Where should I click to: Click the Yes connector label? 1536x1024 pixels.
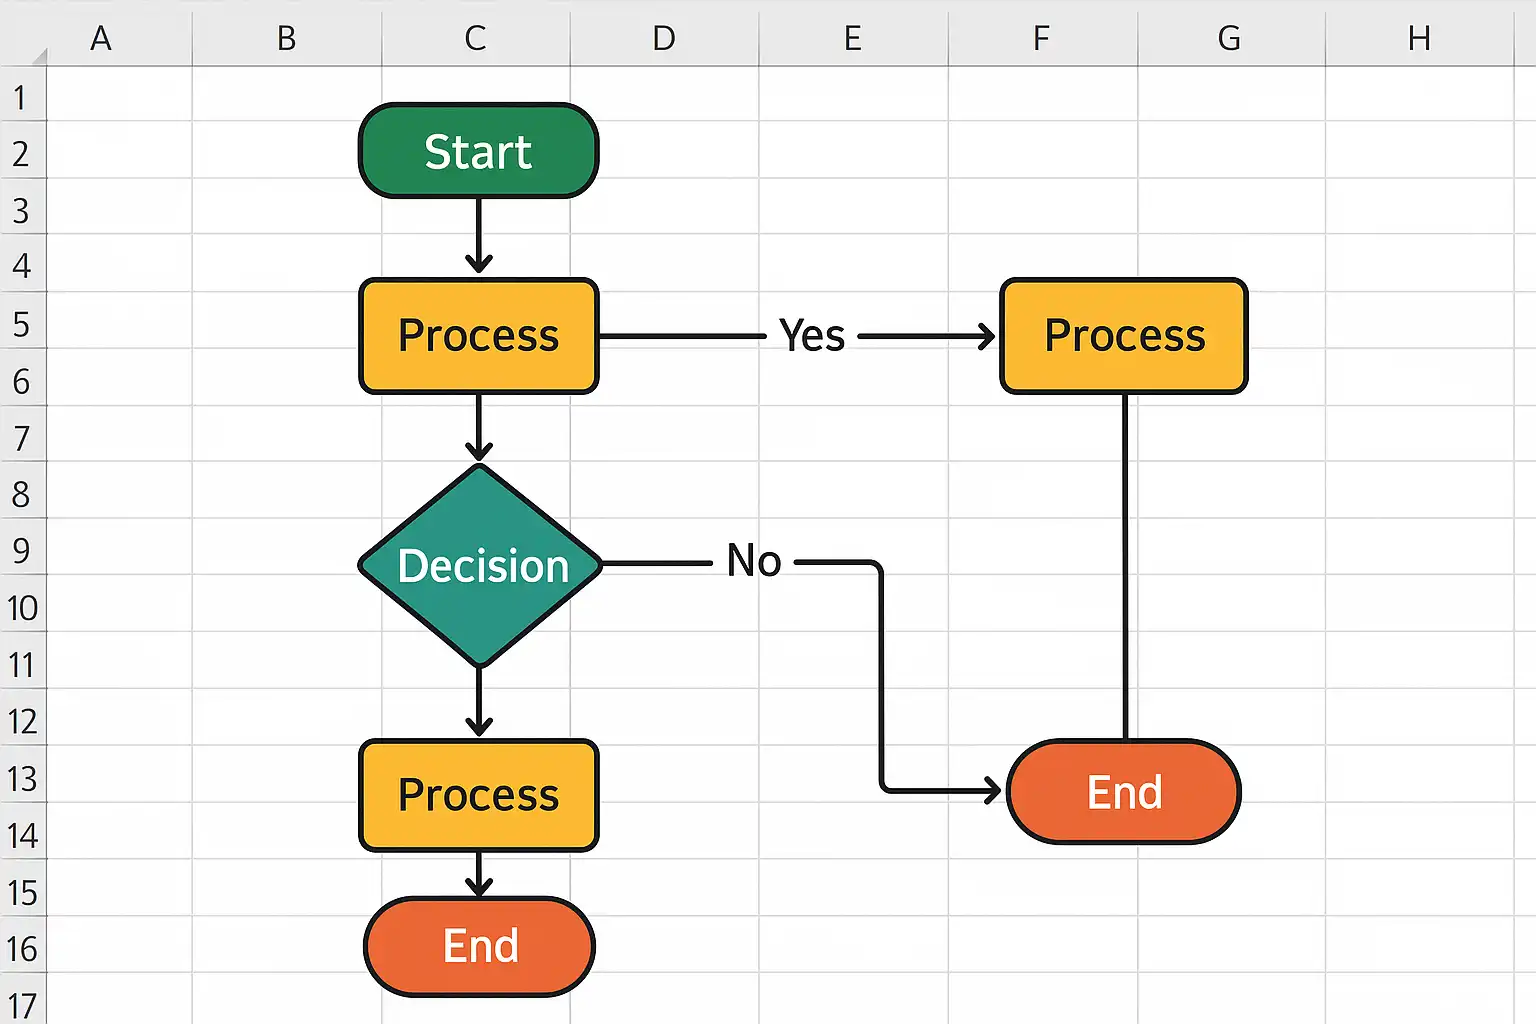[x=812, y=336]
